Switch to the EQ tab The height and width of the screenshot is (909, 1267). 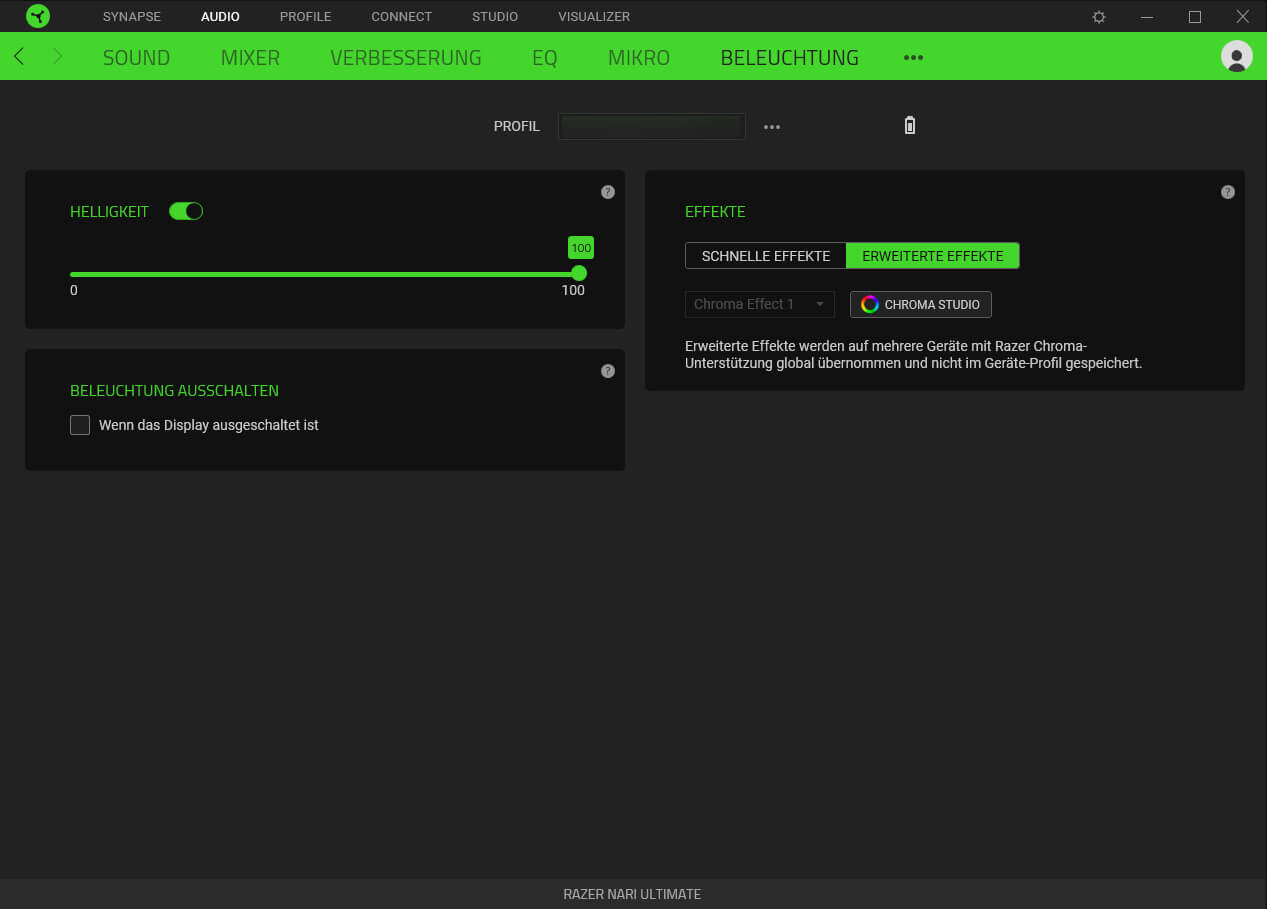coord(544,58)
